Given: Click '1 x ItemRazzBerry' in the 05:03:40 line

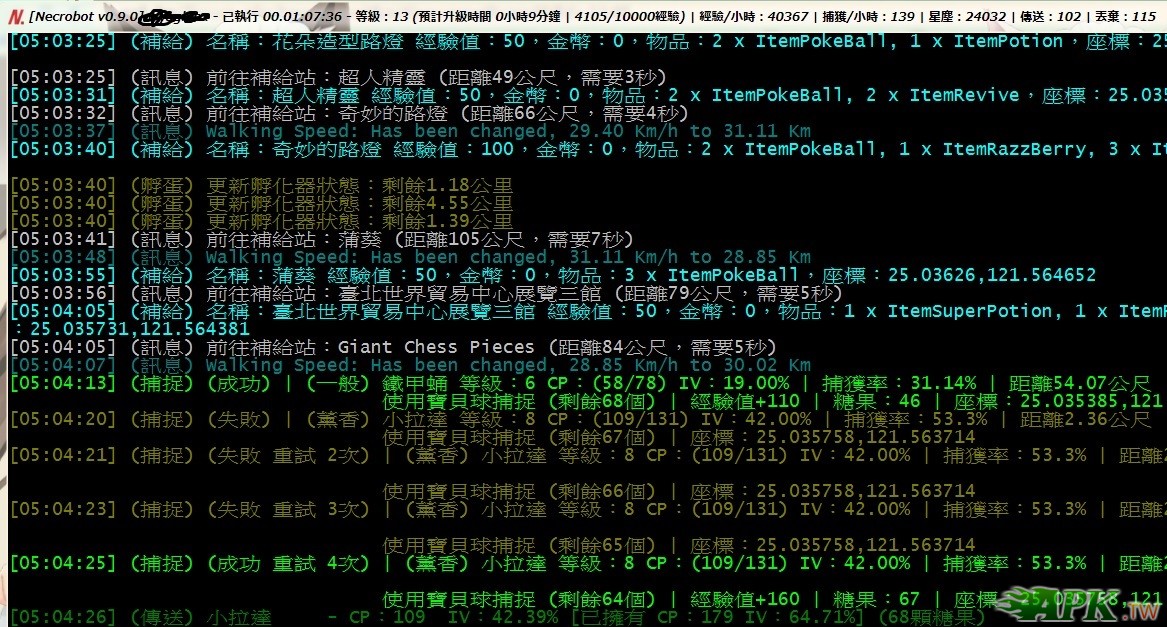Looking at the screenshot, I should coord(991,149).
